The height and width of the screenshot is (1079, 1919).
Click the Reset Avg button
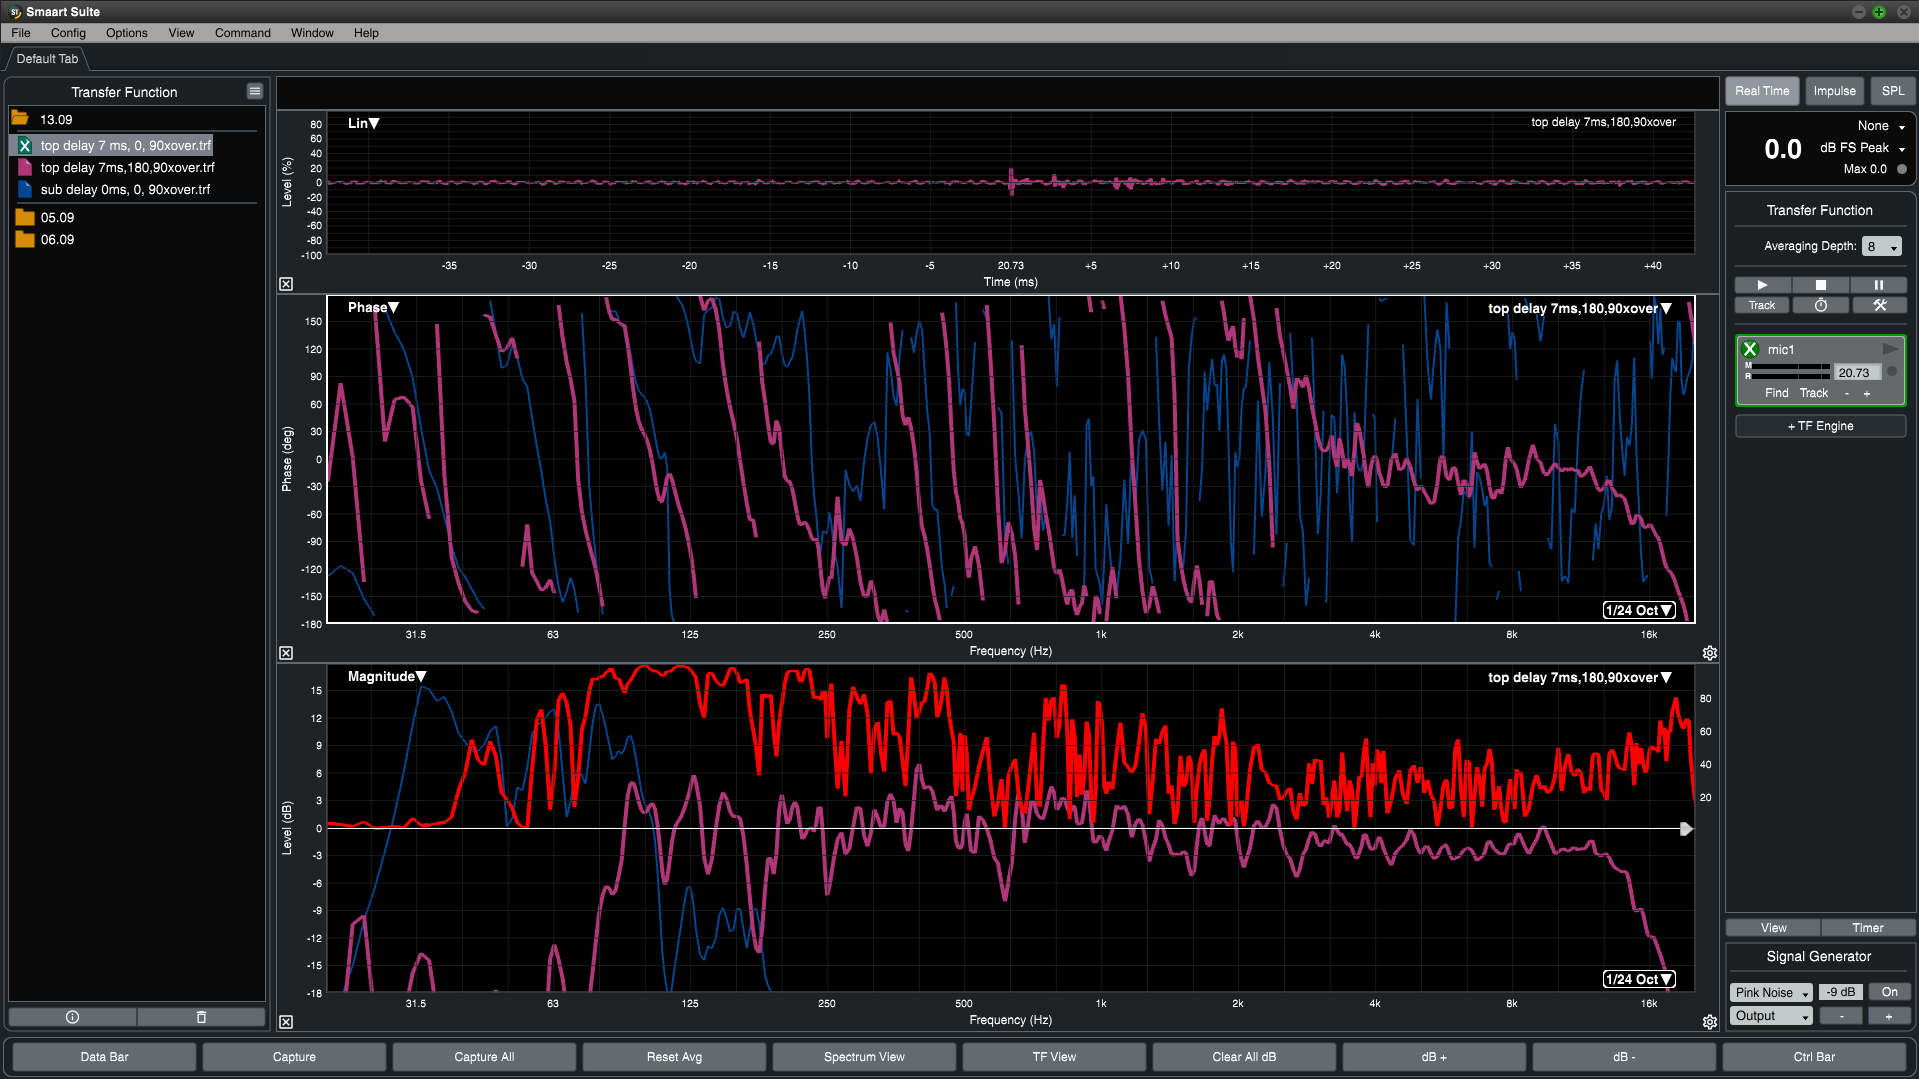[674, 1057]
